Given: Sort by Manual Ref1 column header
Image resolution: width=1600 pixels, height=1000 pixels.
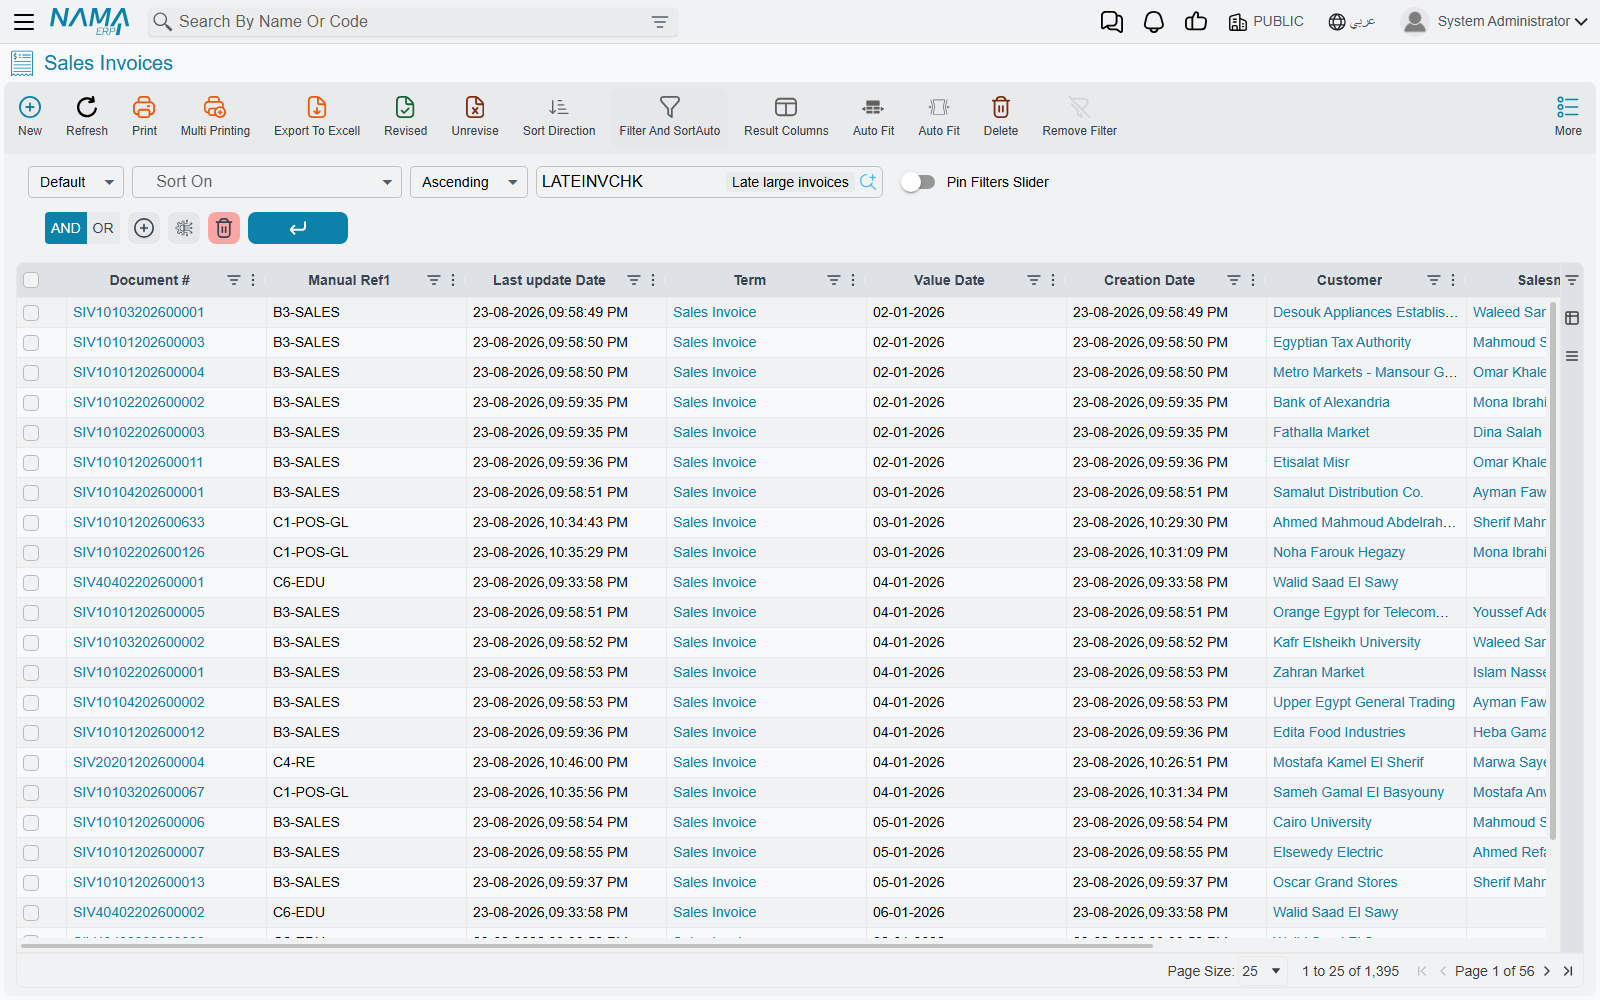Looking at the screenshot, I should pos(349,280).
